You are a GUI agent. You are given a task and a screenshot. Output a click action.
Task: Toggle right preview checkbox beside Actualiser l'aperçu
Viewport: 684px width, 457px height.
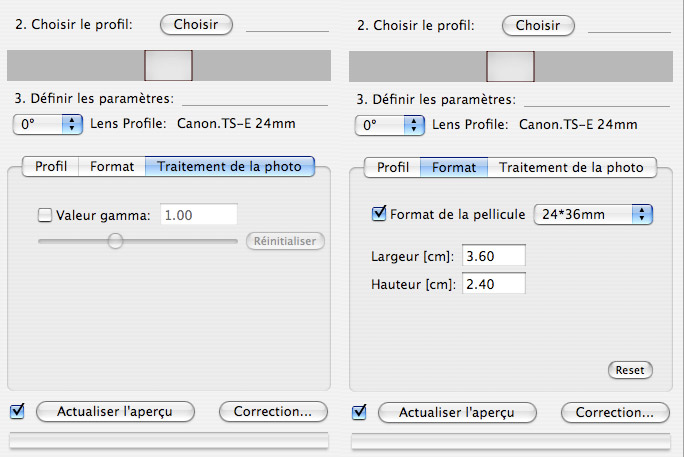coord(359,412)
